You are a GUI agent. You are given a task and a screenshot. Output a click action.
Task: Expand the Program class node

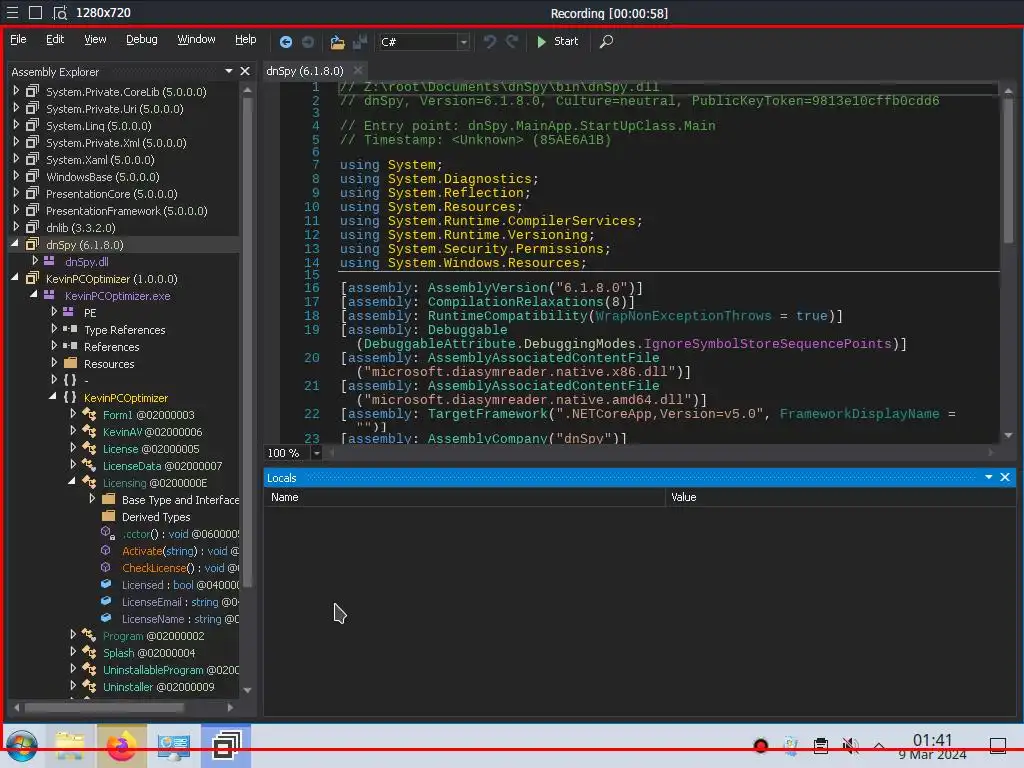pyautogui.click(x=73, y=634)
